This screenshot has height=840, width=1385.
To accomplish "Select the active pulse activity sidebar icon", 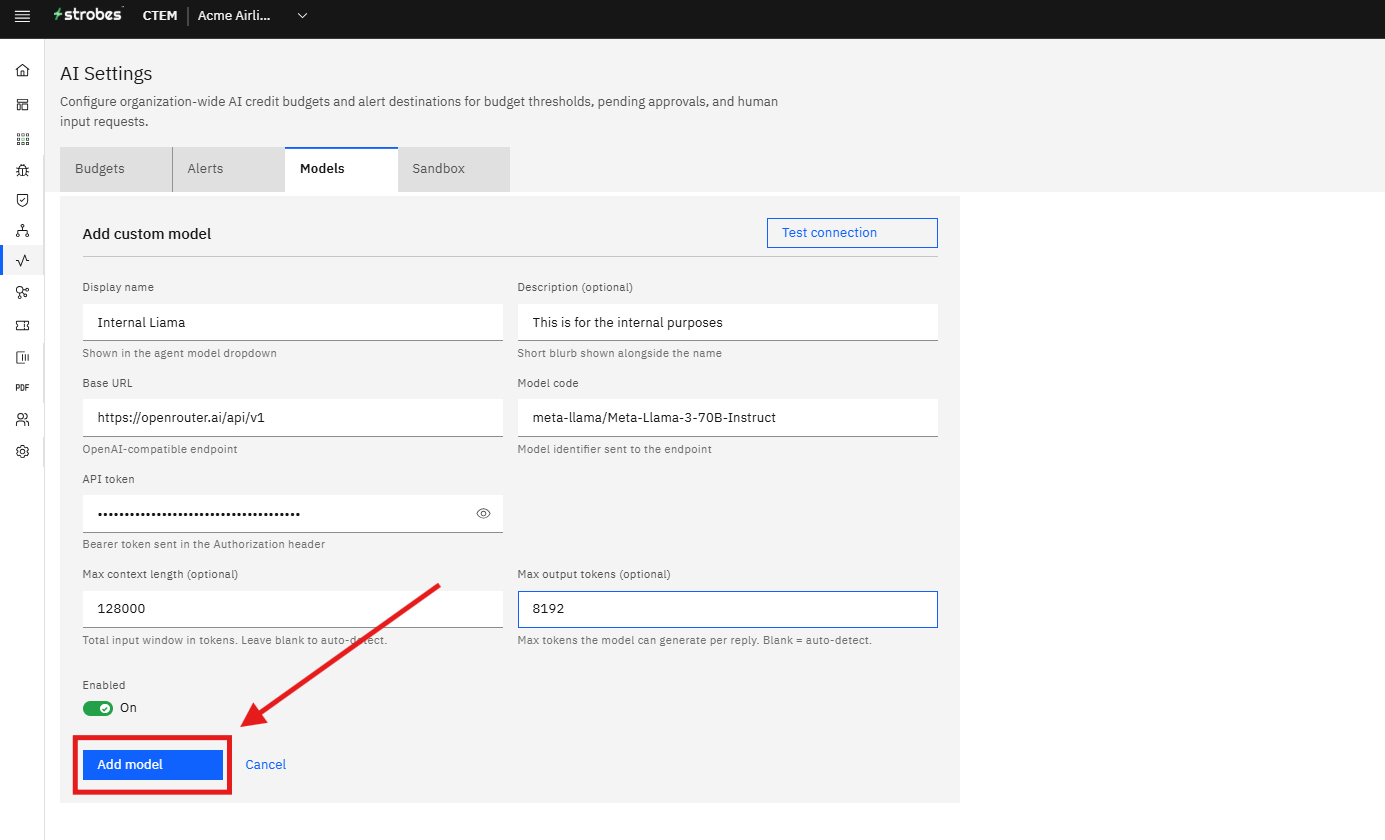I will click(22, 260).
